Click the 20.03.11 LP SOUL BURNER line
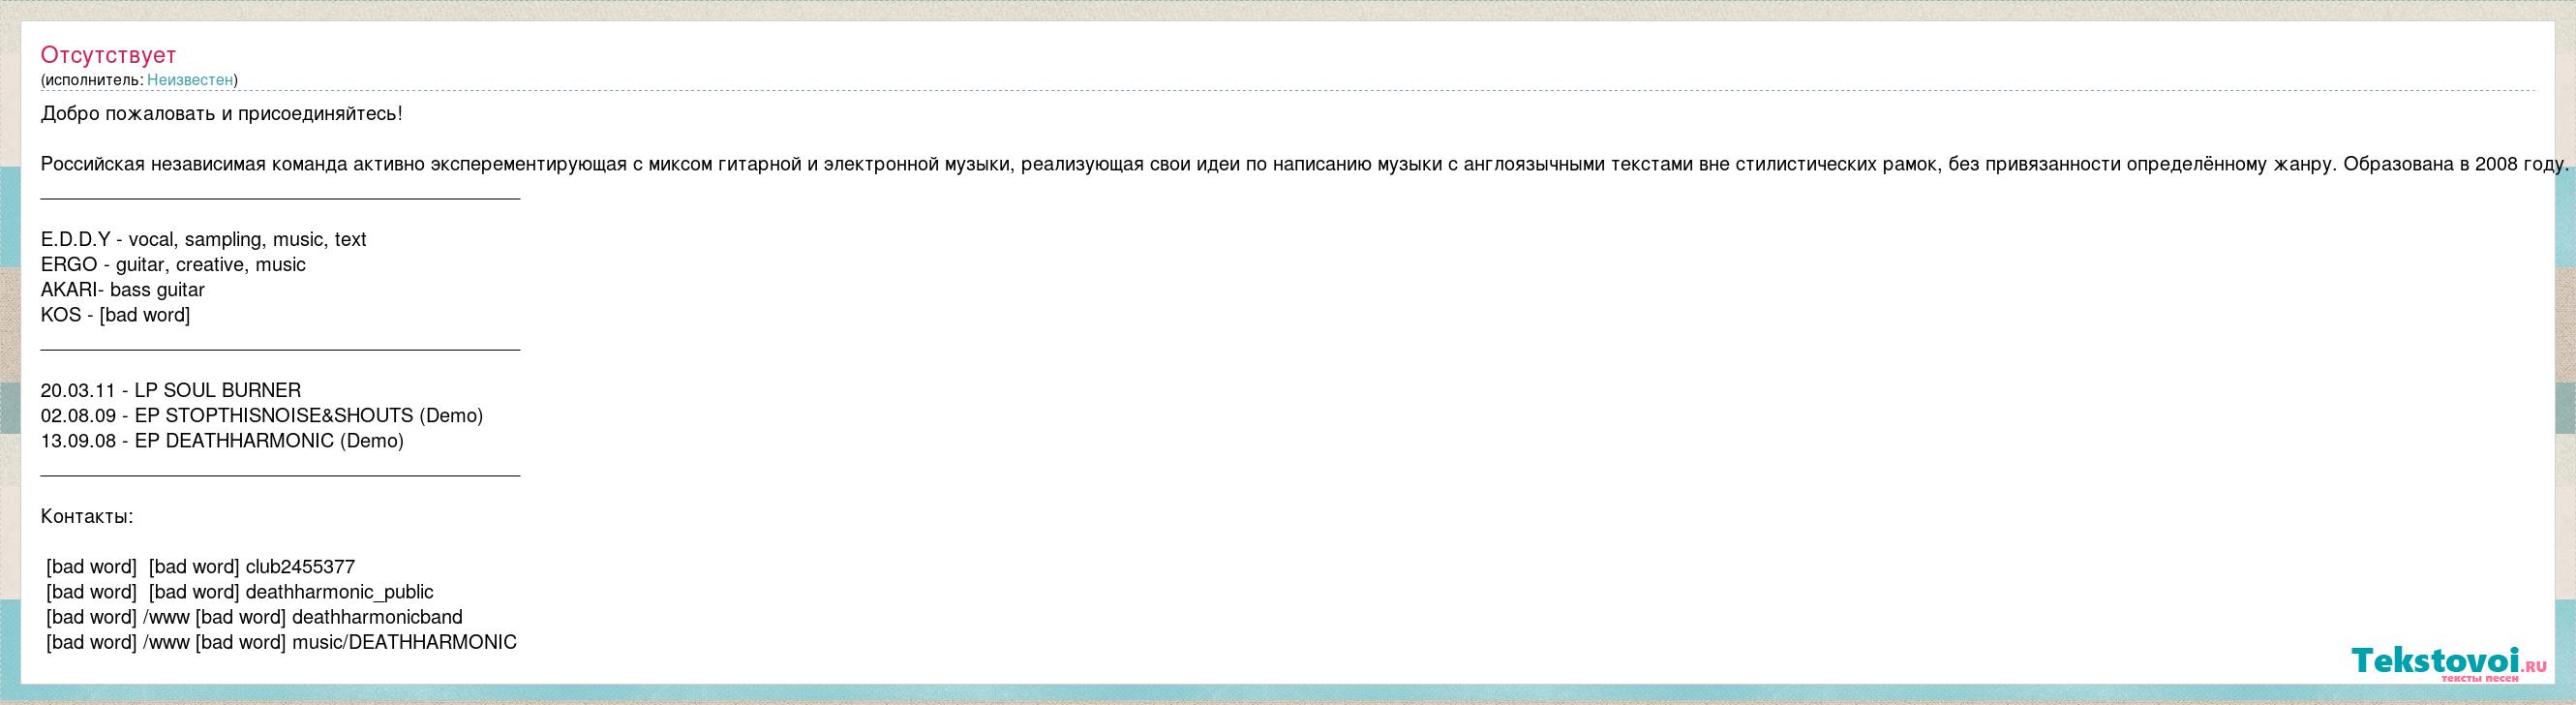2576x705 pixels. coord(170,391)
